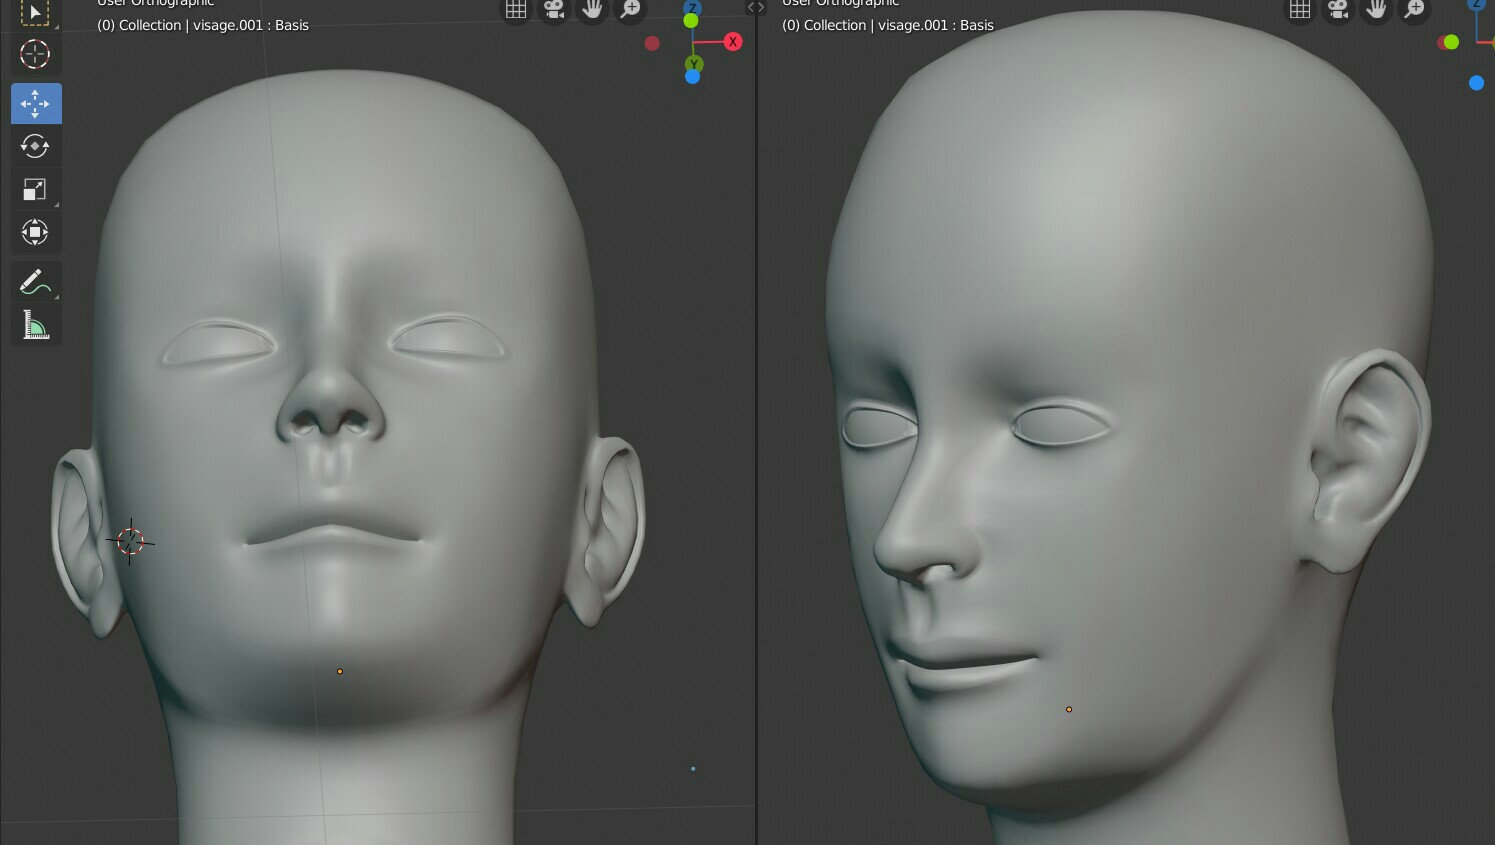
Task: Click "(0) Collection | visage.001 : Basis" in left viewport
Action: click(203, 25)
